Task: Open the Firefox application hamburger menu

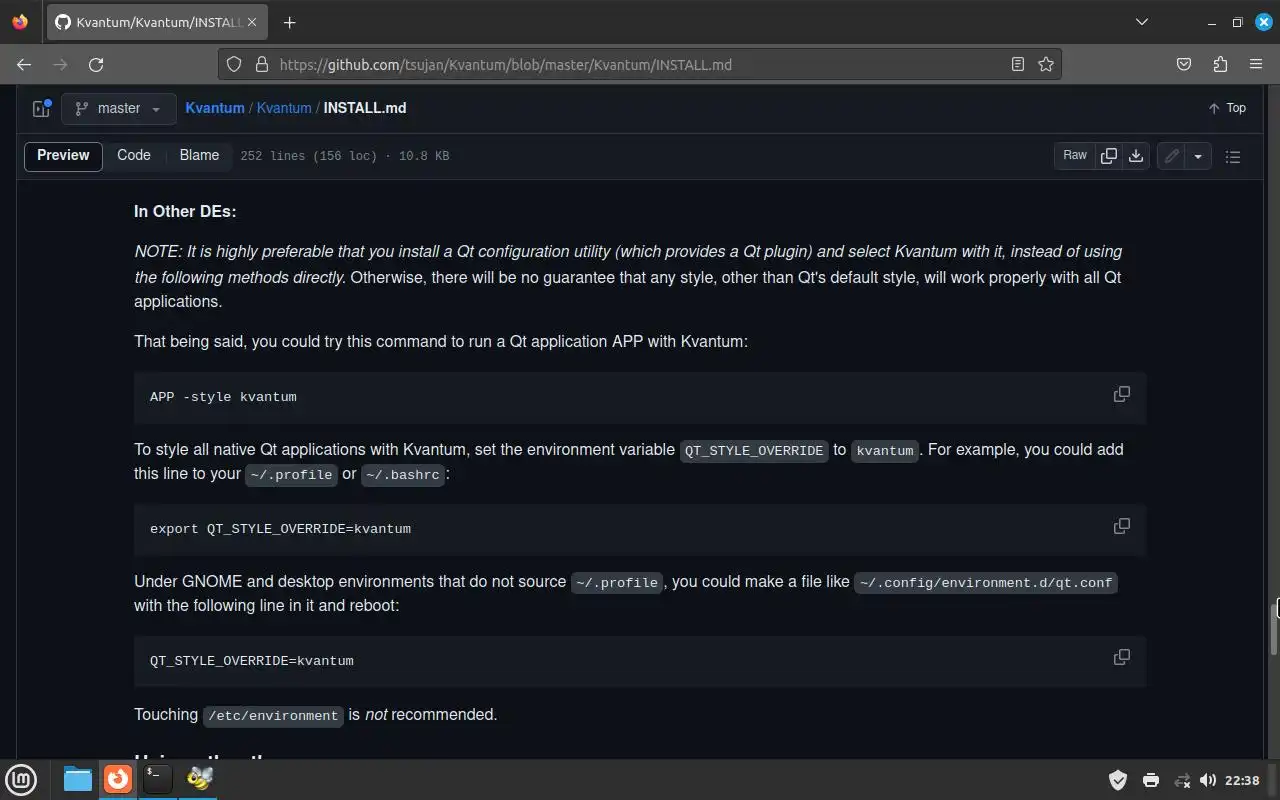Action: (1256, 64)
